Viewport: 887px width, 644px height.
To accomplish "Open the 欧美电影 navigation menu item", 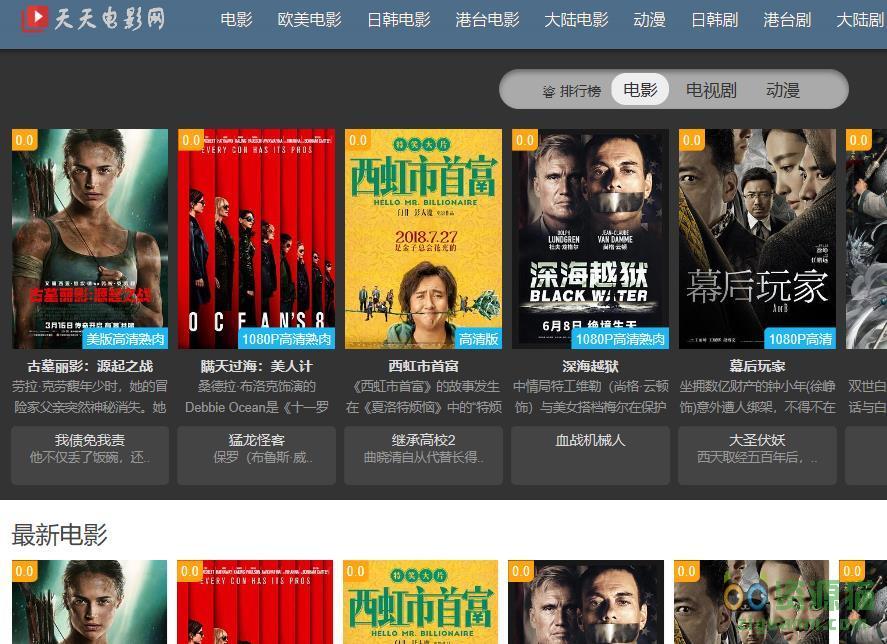I will (309, 20).
